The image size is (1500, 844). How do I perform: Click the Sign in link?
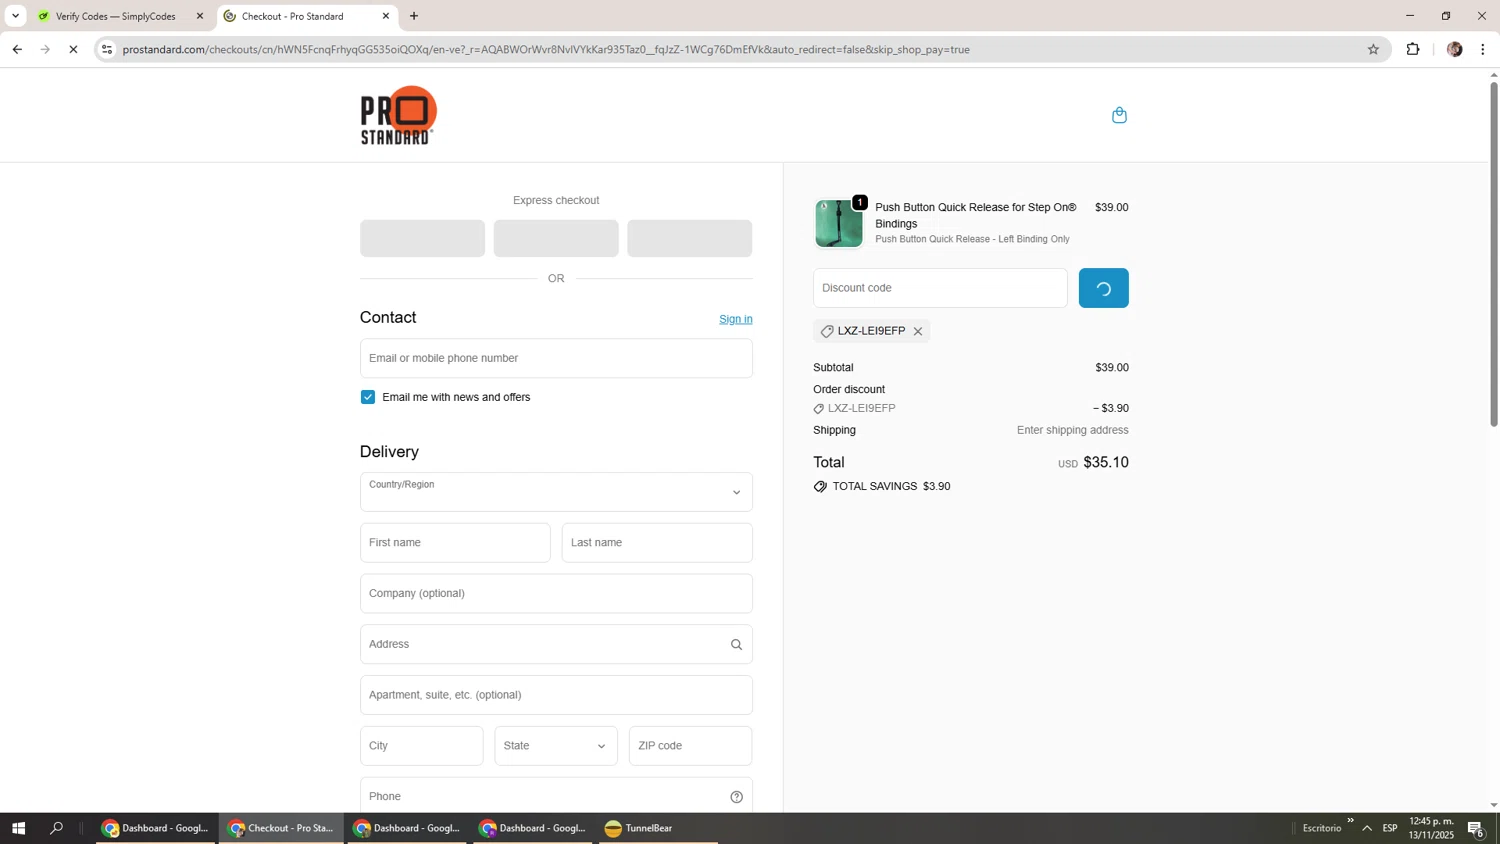click(x=736, y=319)
